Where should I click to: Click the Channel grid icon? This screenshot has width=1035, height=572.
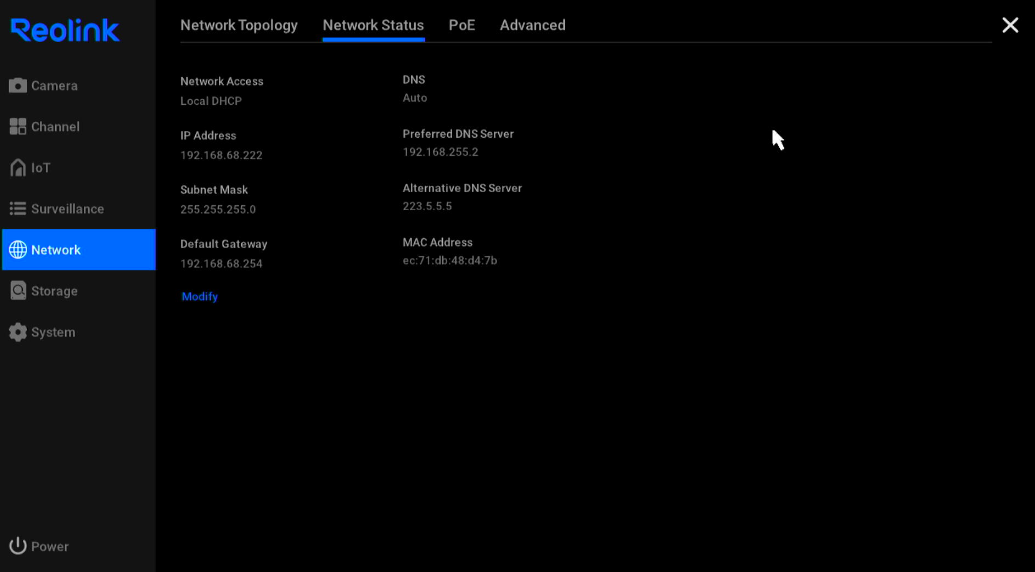point(18,127)
